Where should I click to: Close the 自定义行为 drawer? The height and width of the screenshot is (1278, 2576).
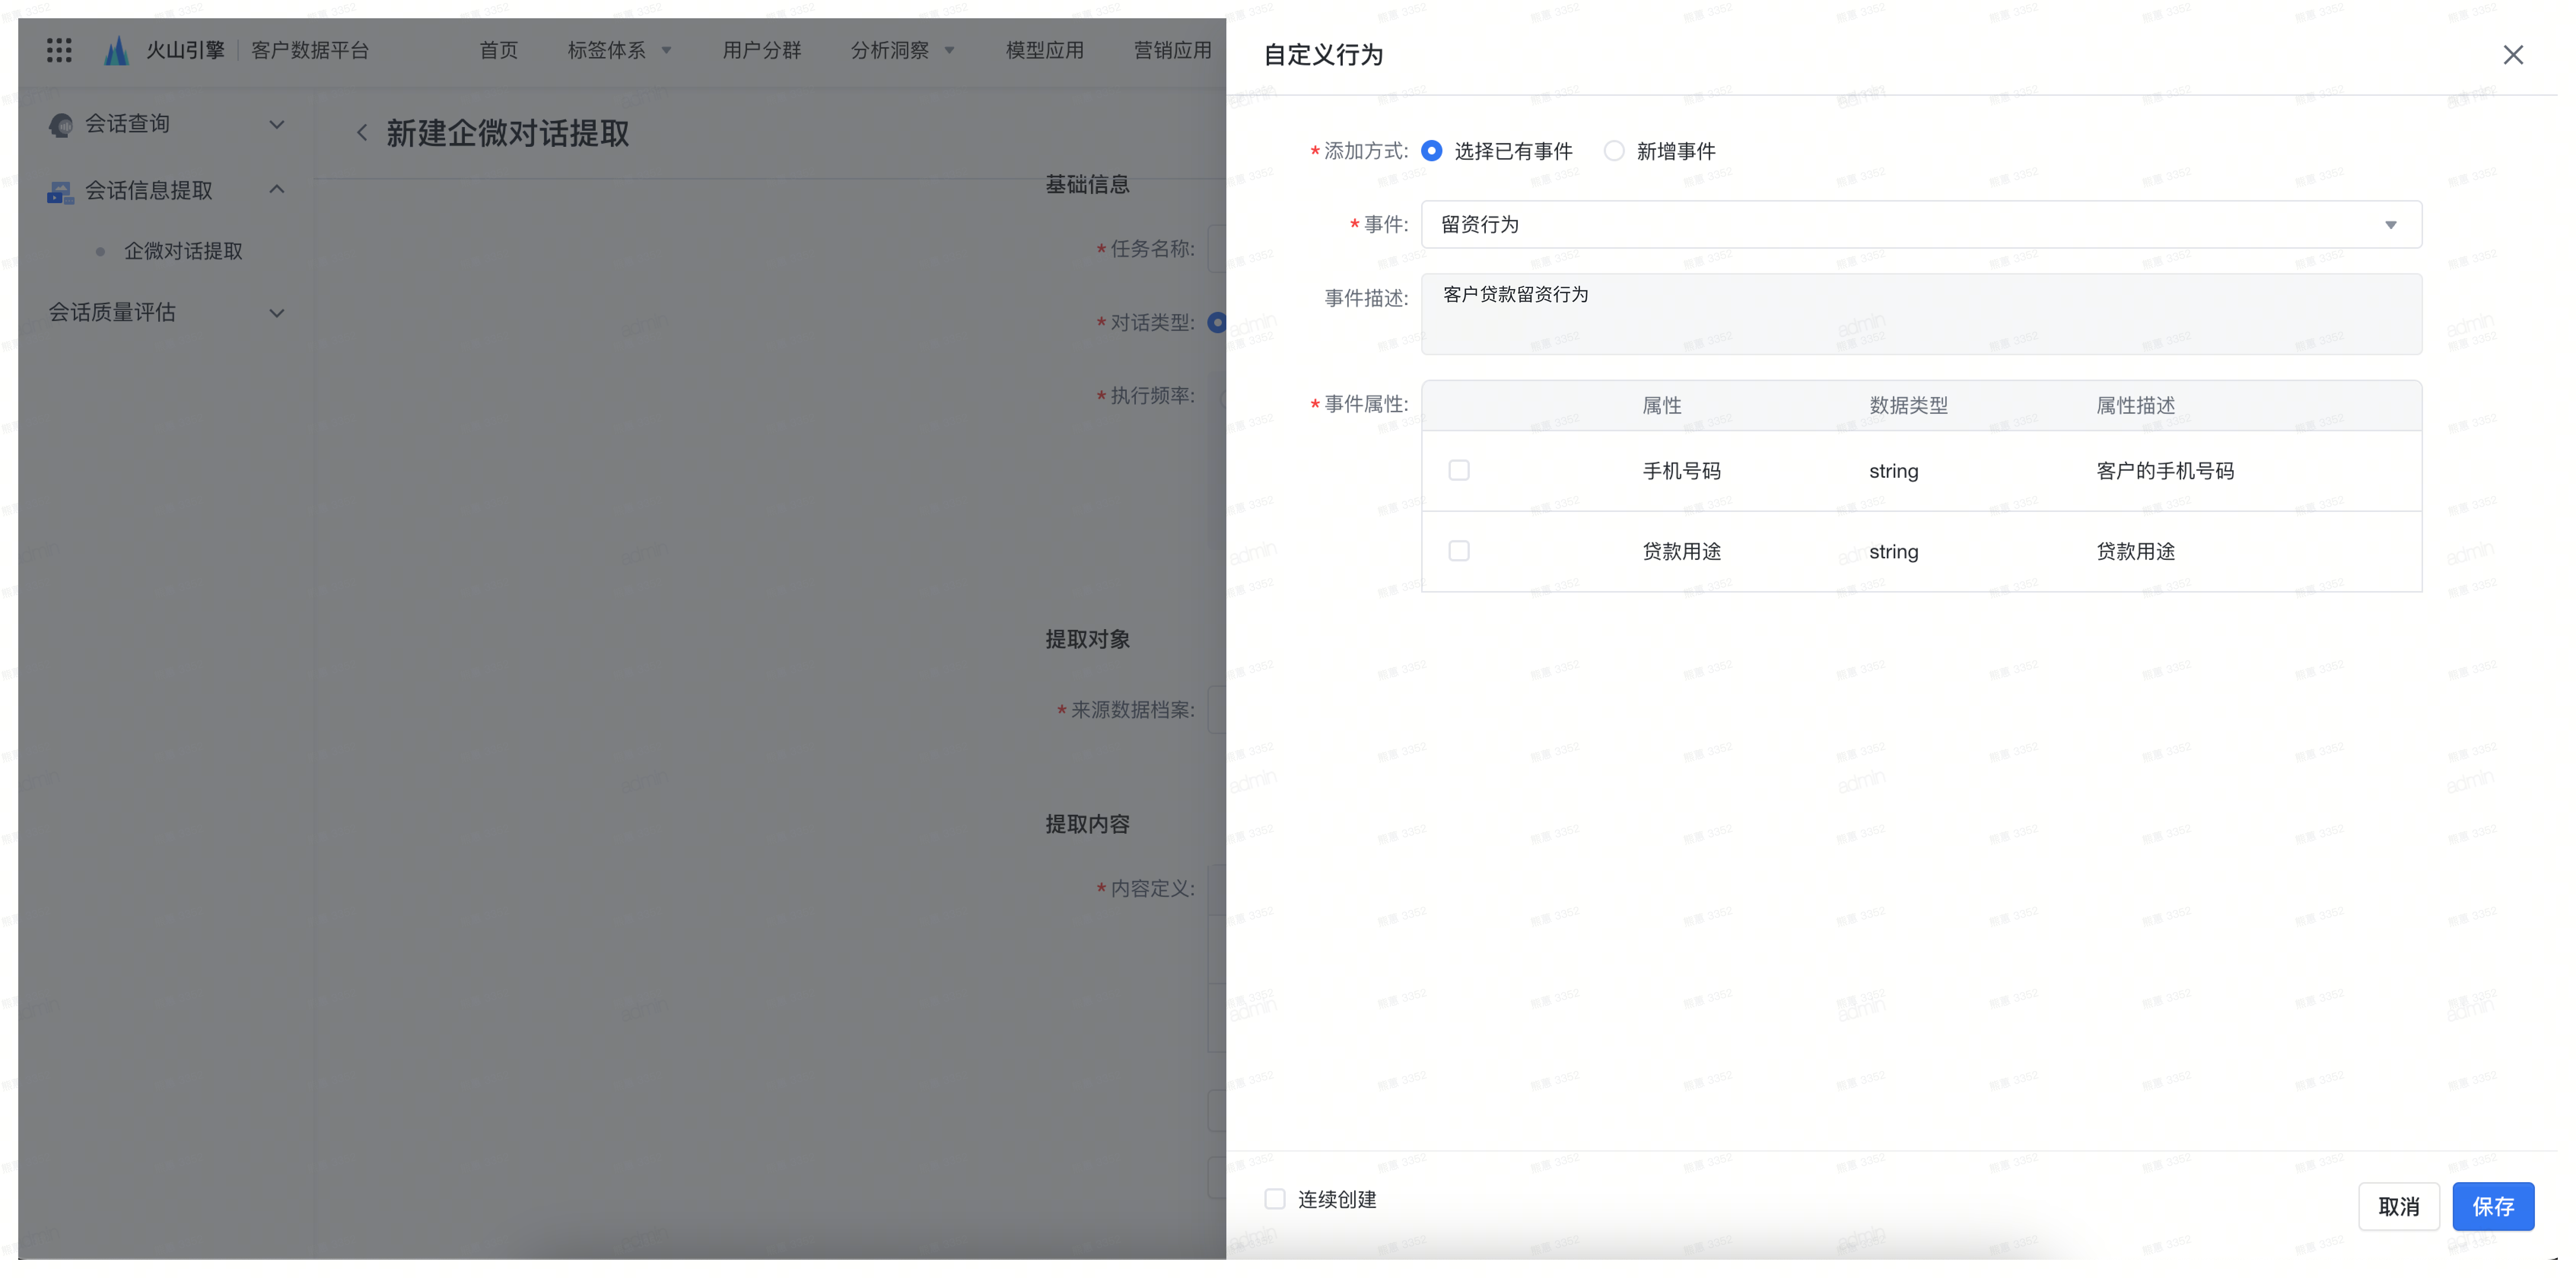tap(2512, 55)
